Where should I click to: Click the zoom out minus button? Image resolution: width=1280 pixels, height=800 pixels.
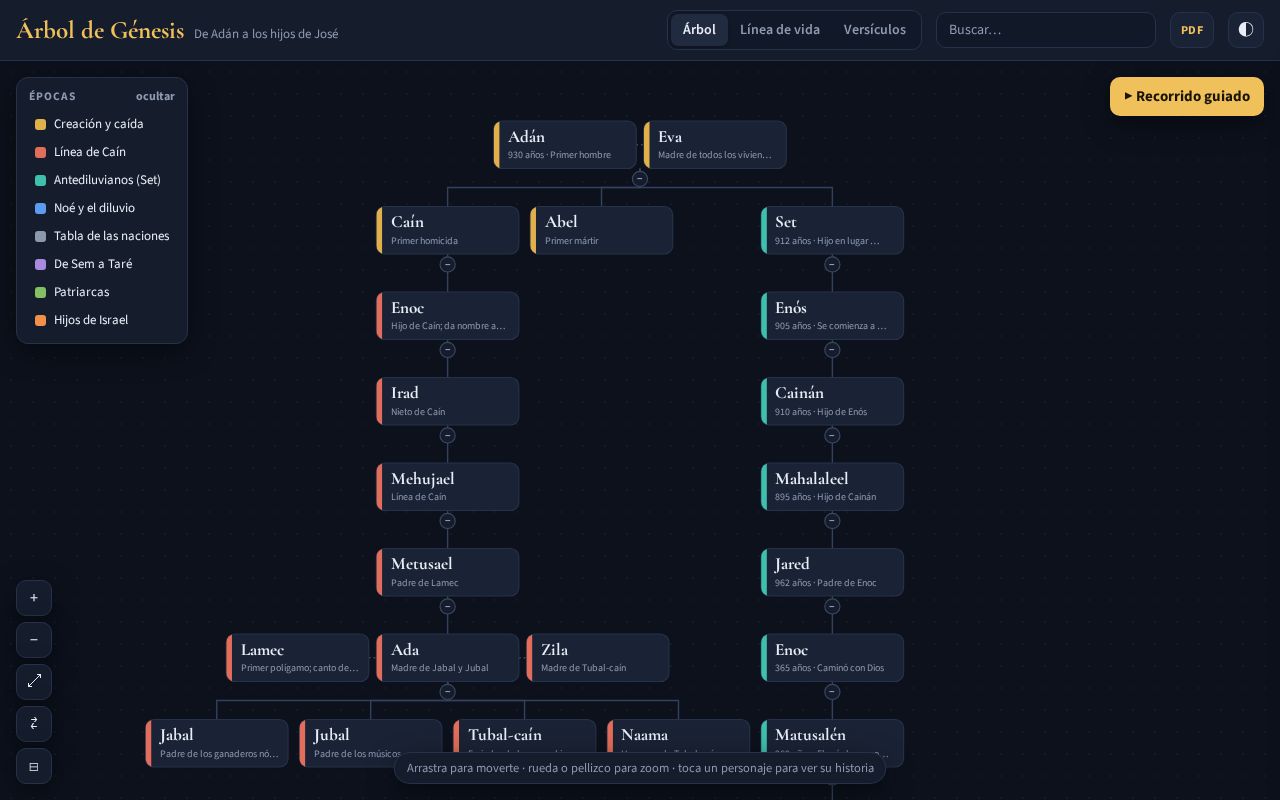(34, 640)
